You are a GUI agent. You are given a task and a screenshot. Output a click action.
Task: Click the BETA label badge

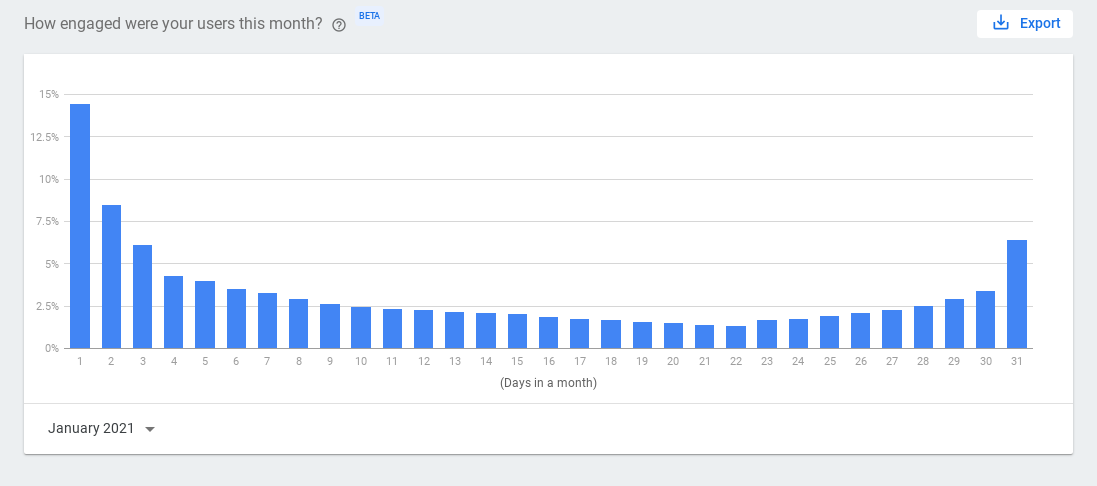tap(369, 17)
